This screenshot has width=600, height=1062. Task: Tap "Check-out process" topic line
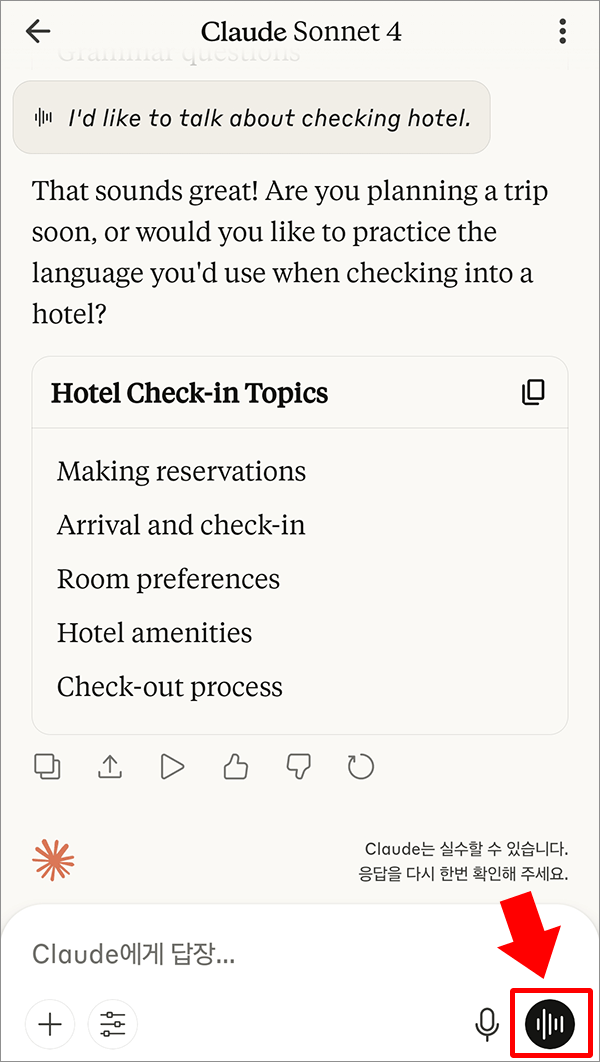170,687
